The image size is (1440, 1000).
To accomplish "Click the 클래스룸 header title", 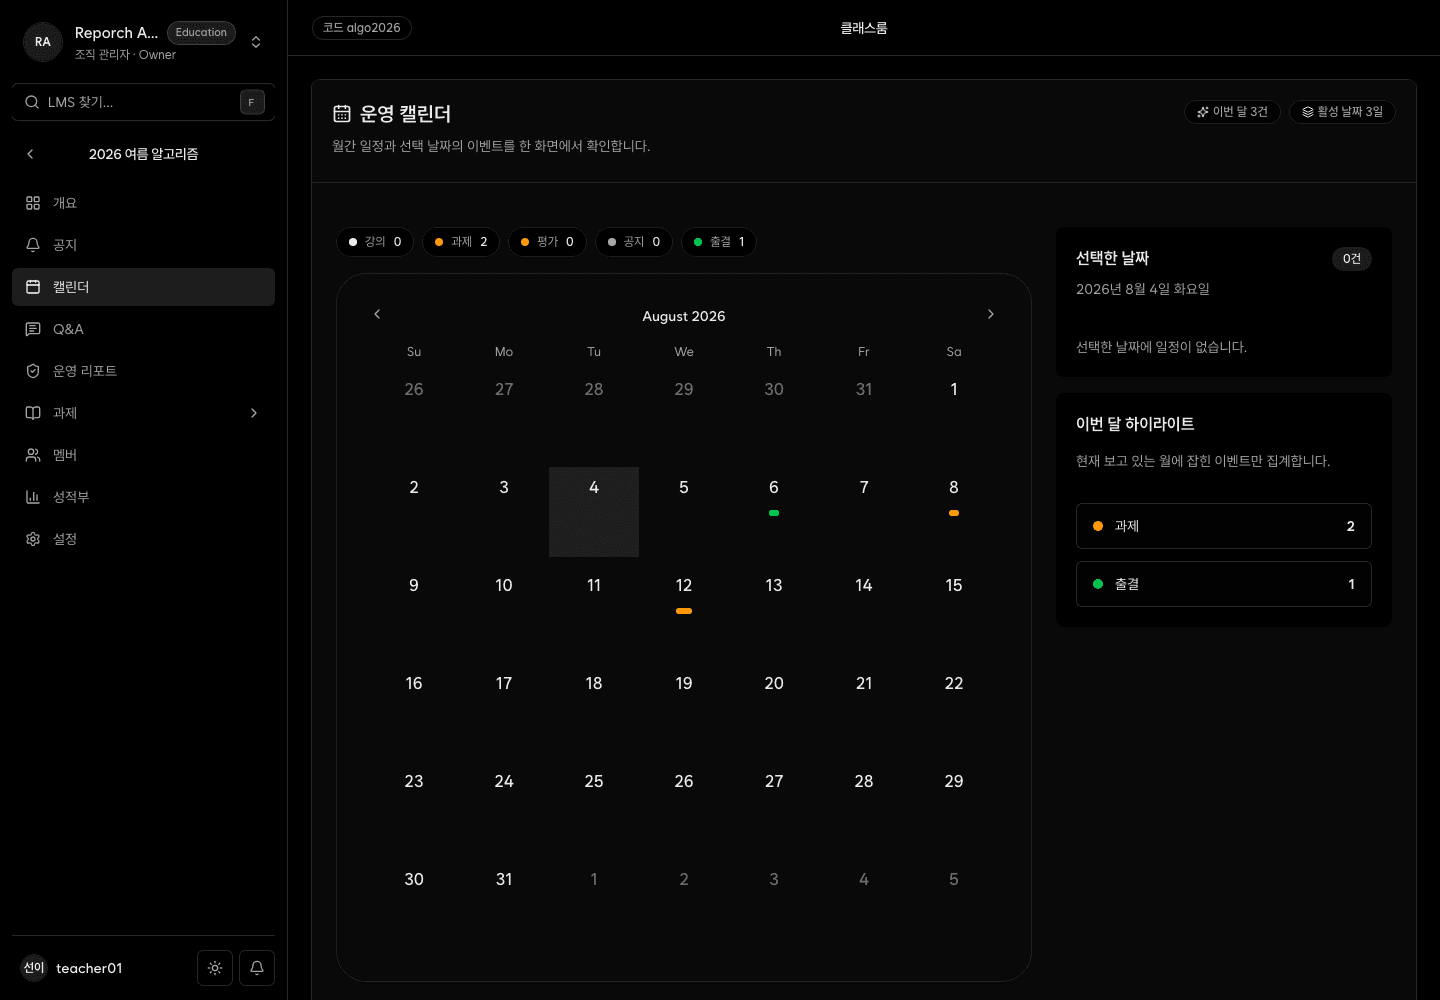I will pos(864,28).
